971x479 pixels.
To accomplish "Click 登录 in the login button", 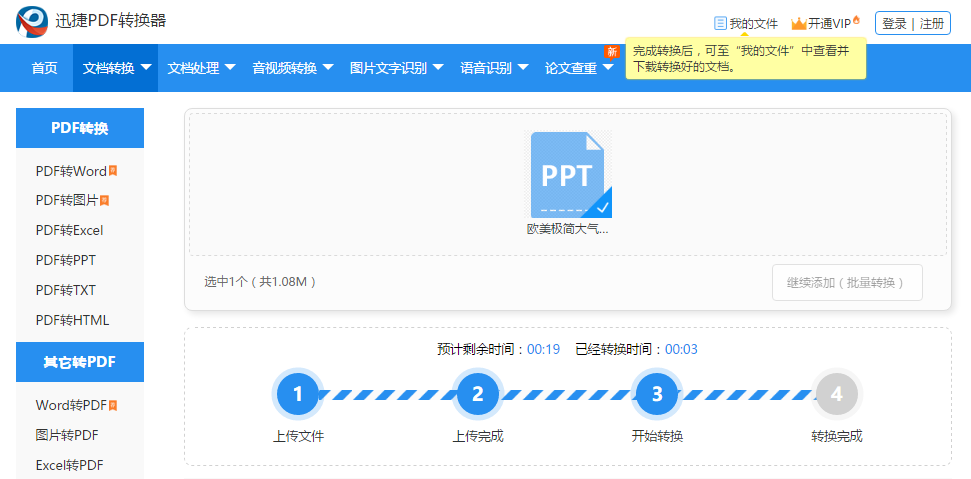I will point(894,24).
